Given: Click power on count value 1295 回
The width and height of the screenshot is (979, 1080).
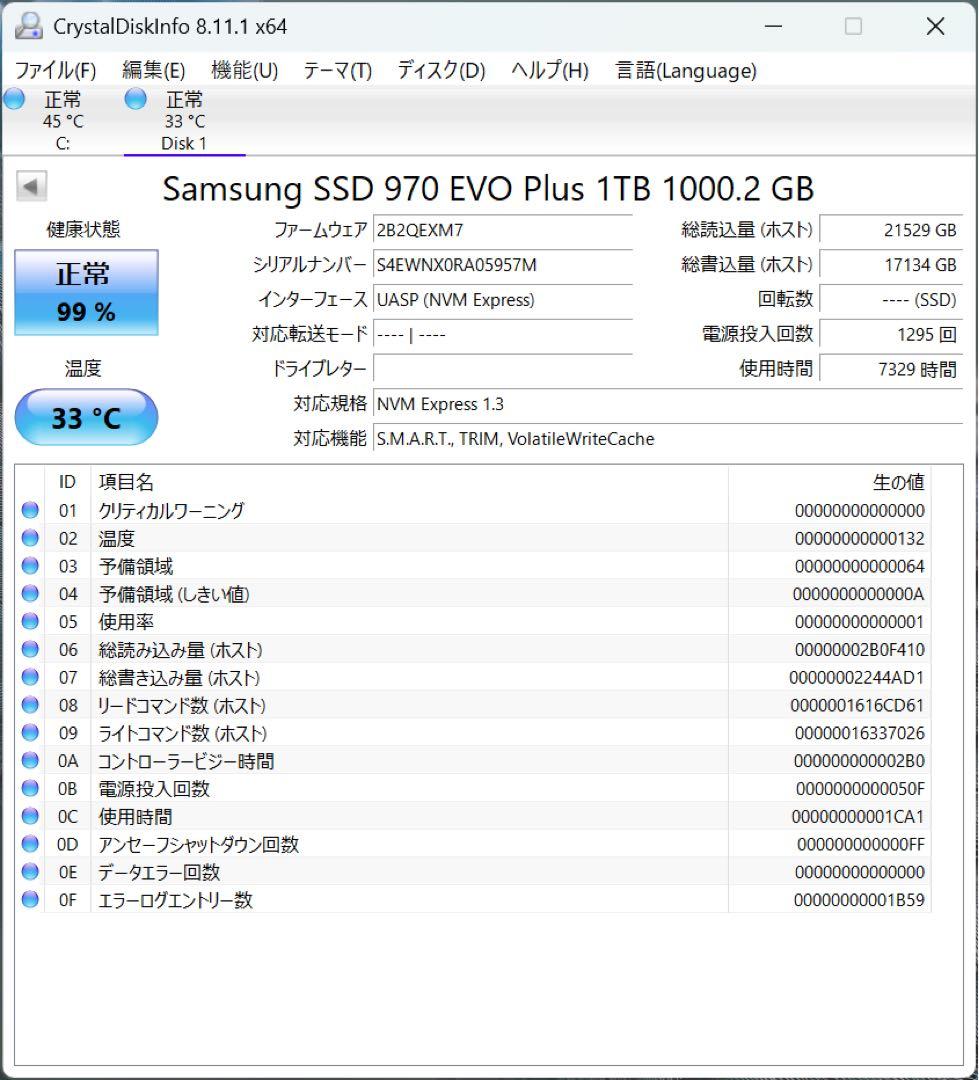Looking at the screenshot, I should (891, 335).
